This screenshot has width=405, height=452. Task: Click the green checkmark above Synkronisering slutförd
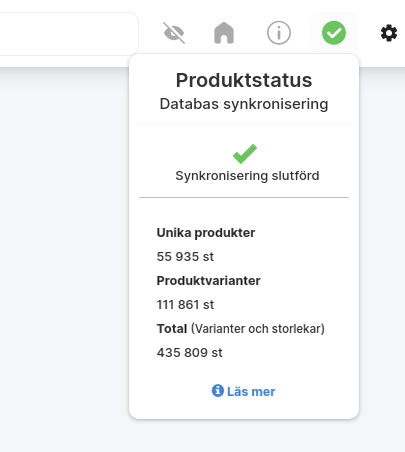245,154
